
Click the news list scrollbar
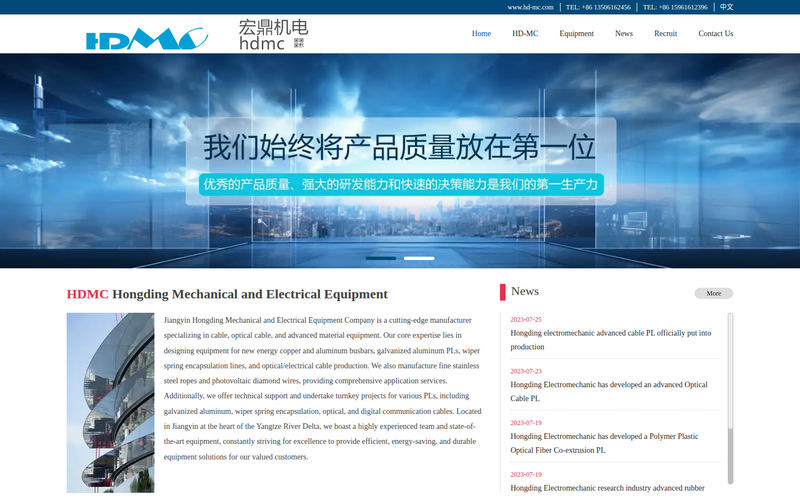click(730, 398)
